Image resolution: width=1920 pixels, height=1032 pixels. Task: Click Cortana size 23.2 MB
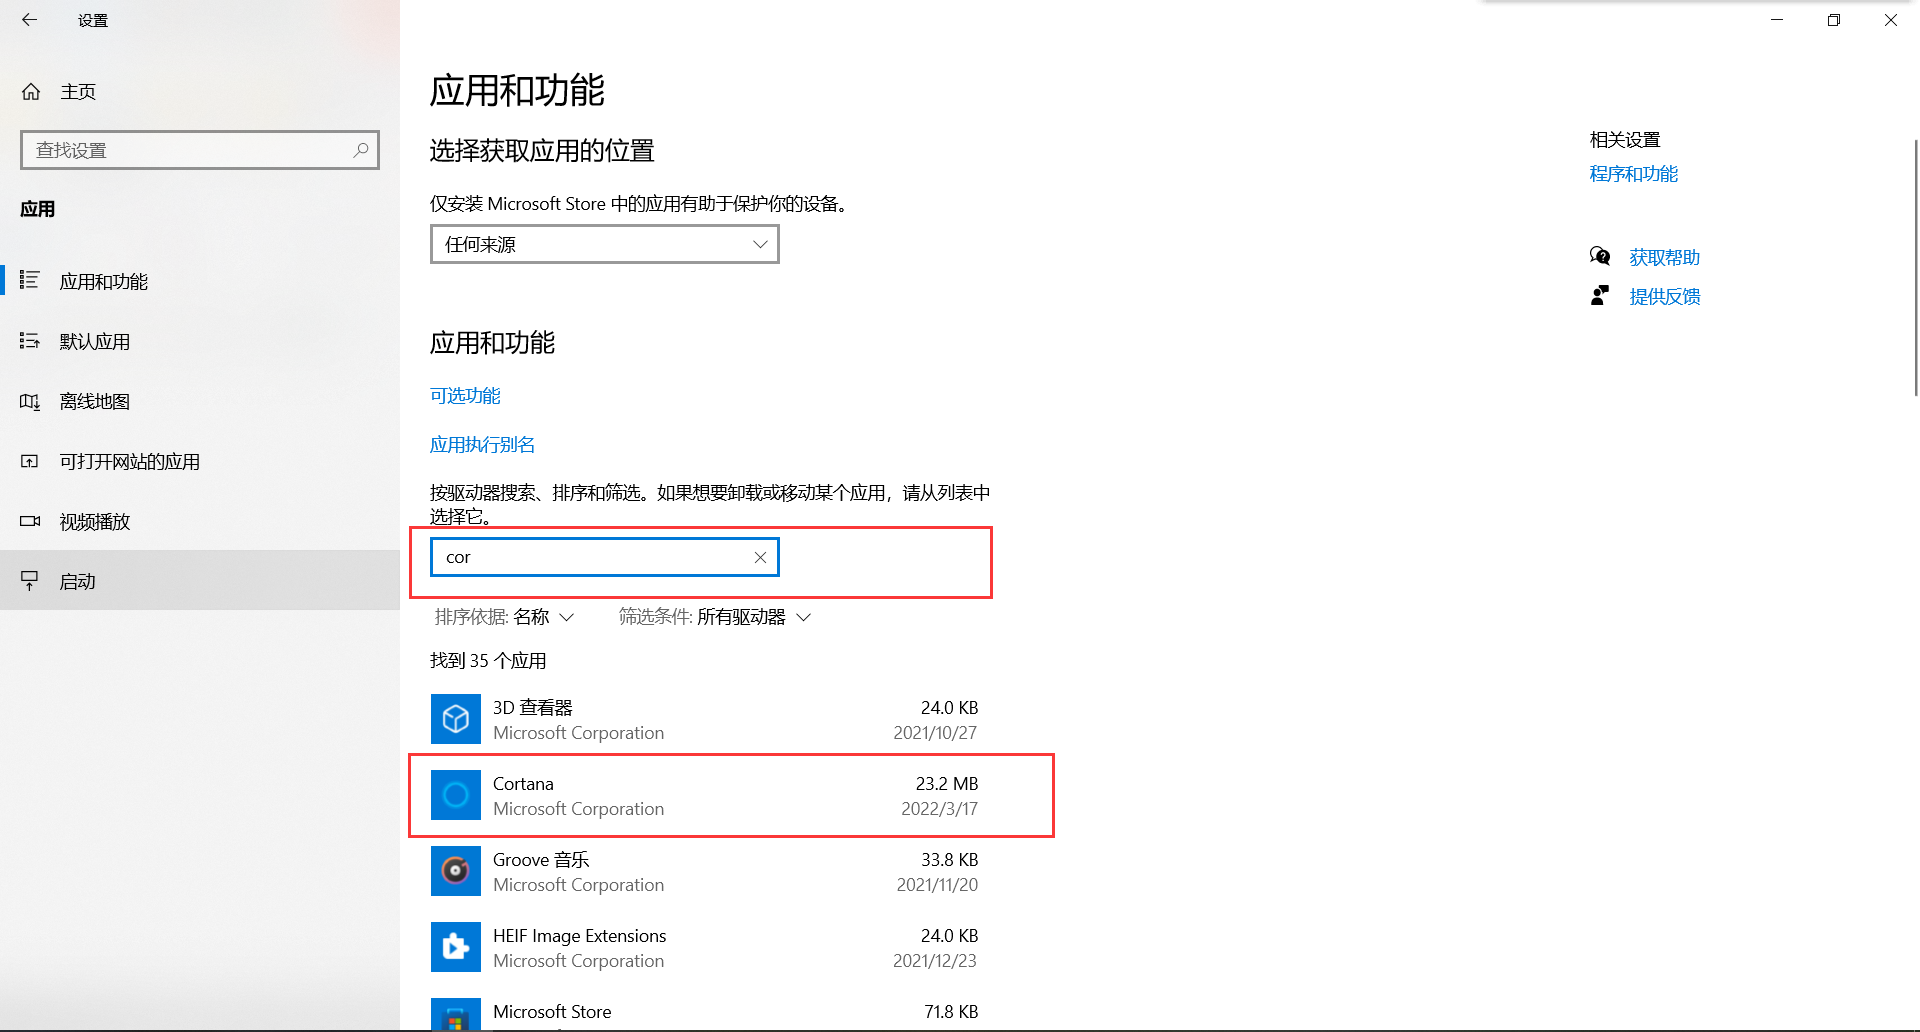[947, 784]
